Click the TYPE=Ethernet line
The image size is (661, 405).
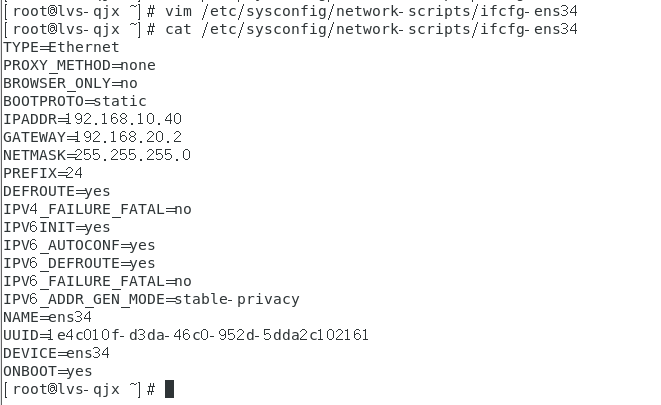[x=61, y=47]
